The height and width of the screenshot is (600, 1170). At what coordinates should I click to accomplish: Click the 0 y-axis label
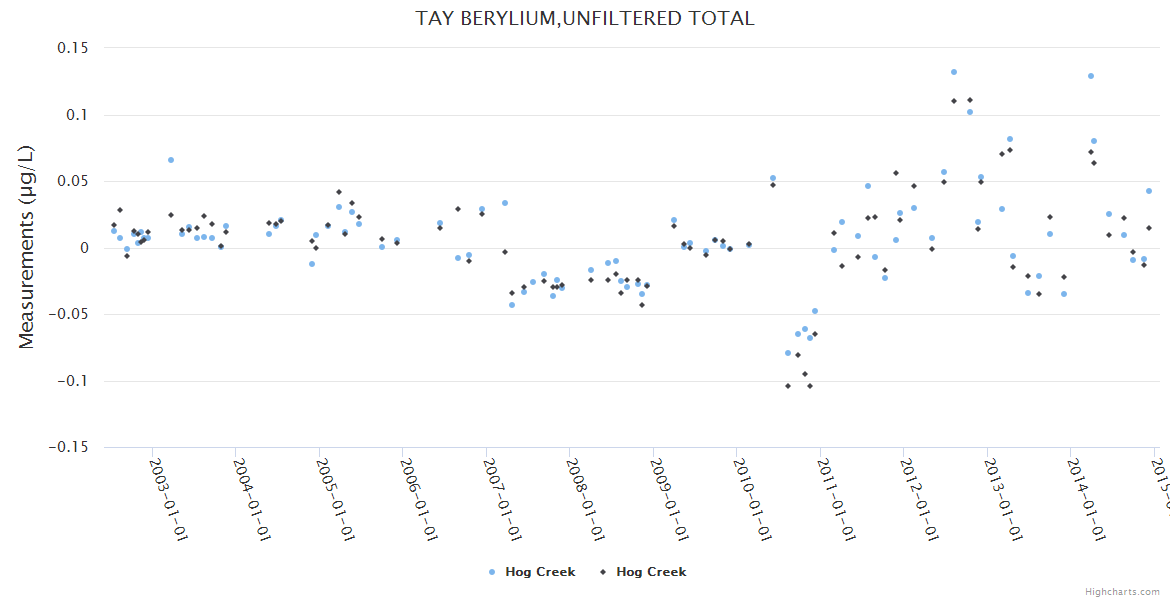pyautogui.click(x=84, y=248)
